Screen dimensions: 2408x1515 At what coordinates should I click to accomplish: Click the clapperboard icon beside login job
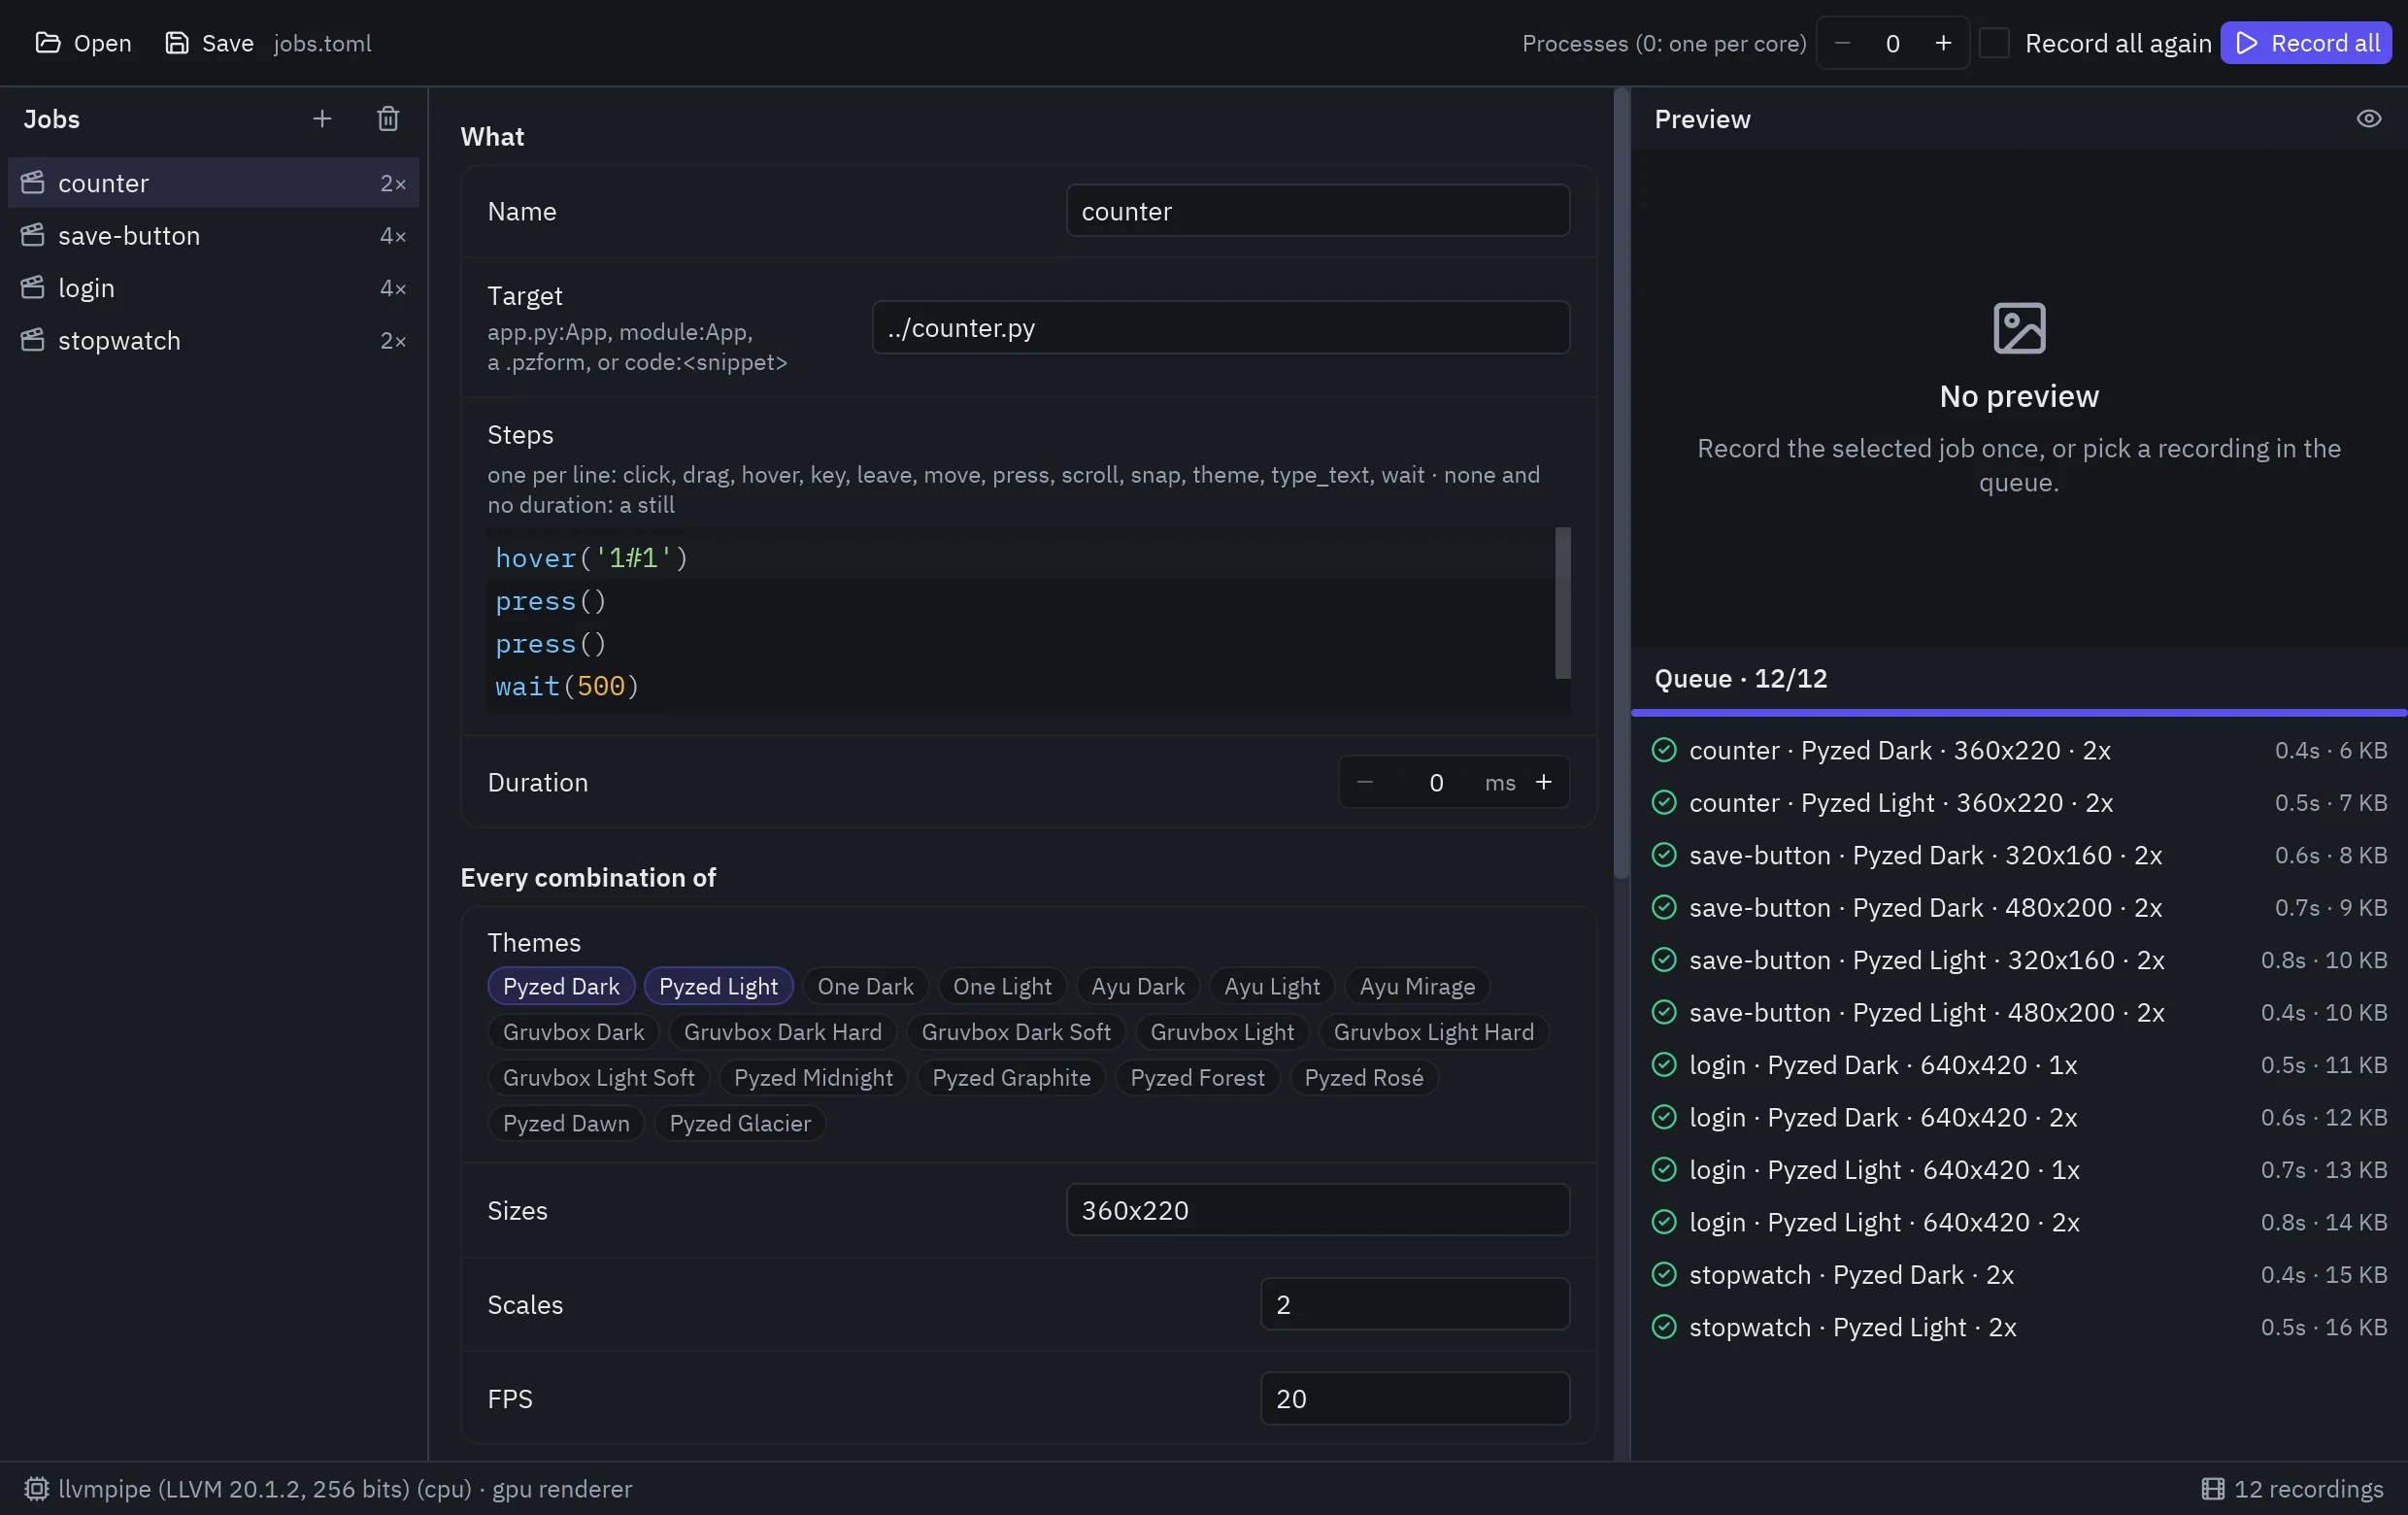[33, 288]
